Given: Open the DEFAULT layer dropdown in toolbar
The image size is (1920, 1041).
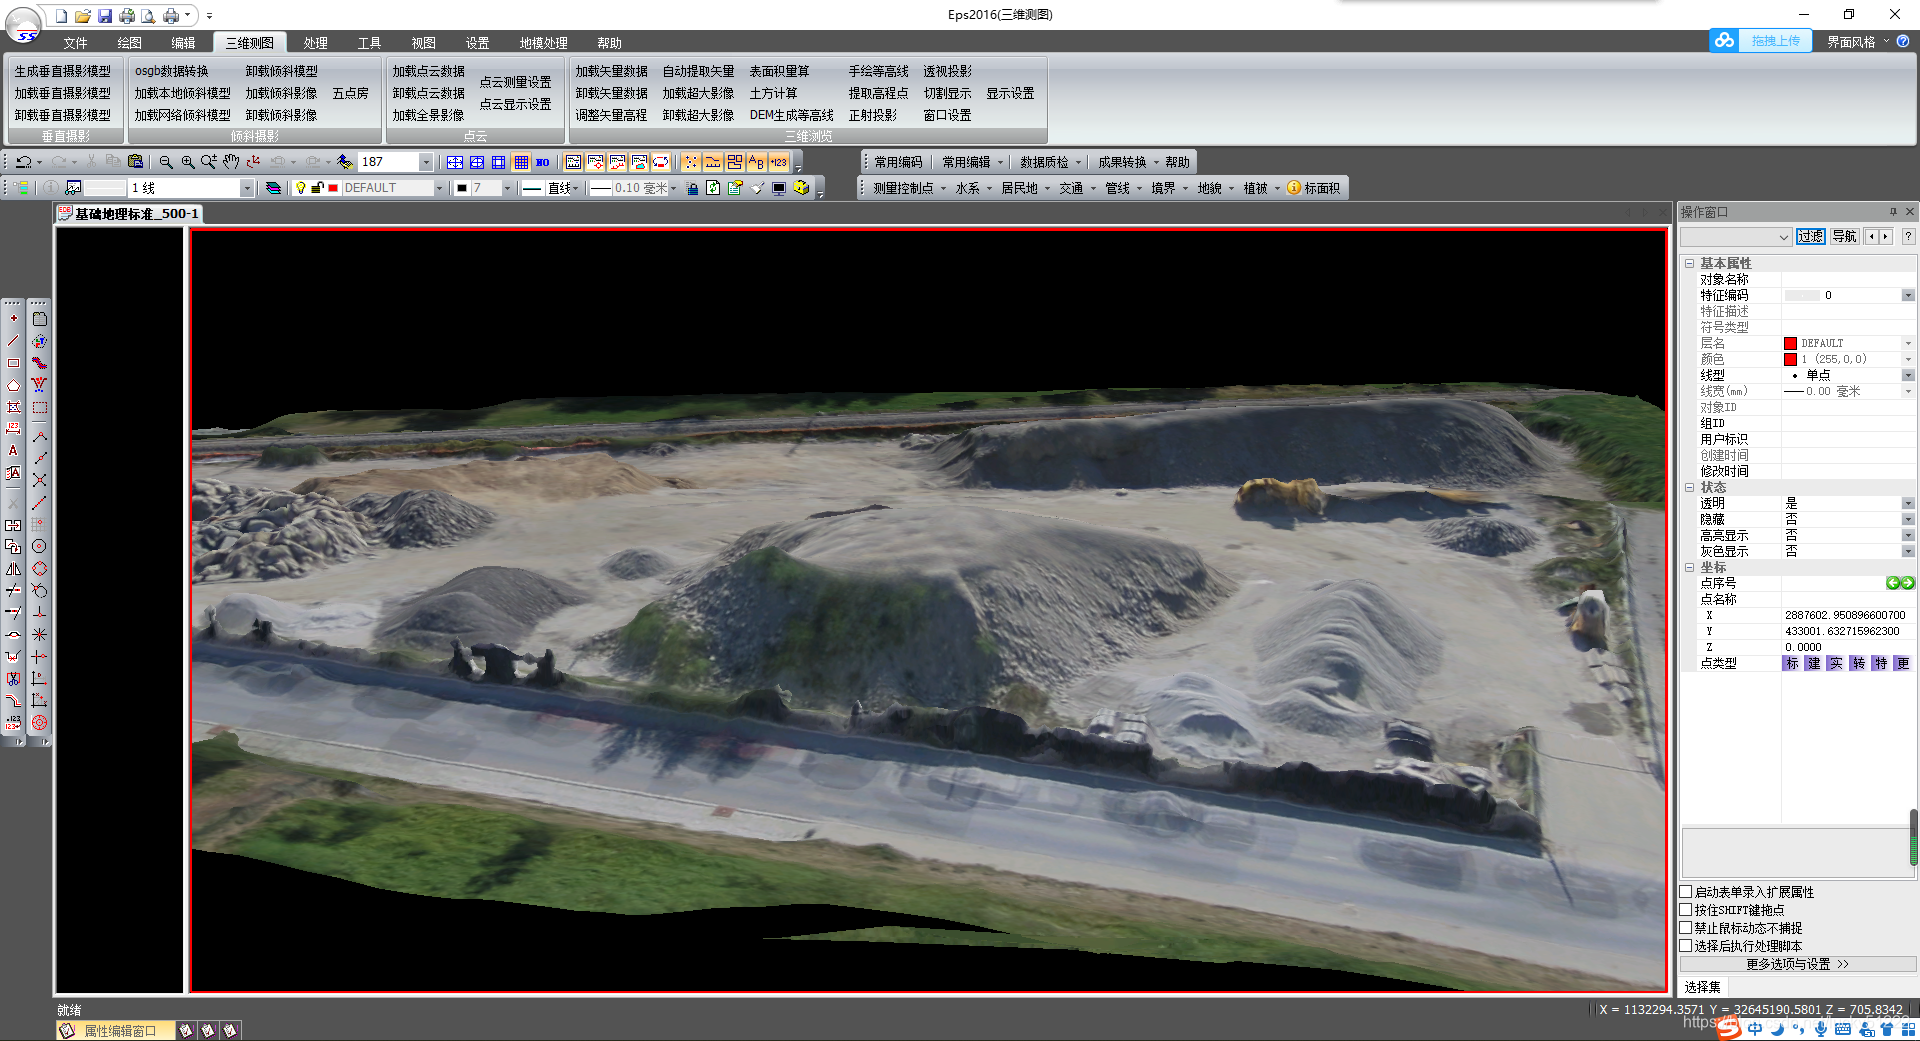Looking at the screenshot, I should click(x=438, y=188).
